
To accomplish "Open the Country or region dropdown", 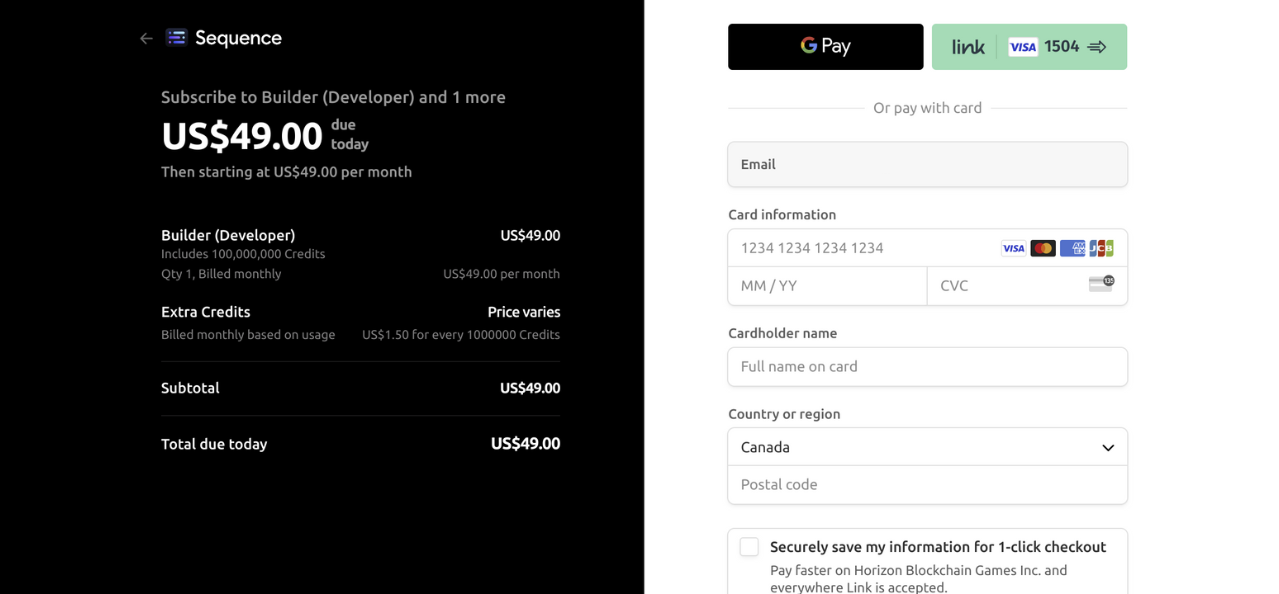I will (x=927, y=447).
